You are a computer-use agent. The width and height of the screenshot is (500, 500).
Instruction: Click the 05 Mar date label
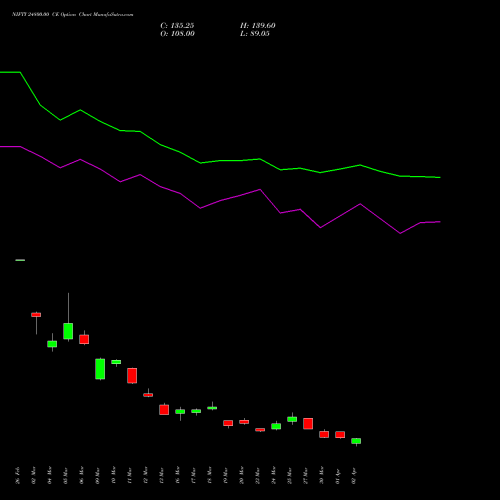point(66,475)
